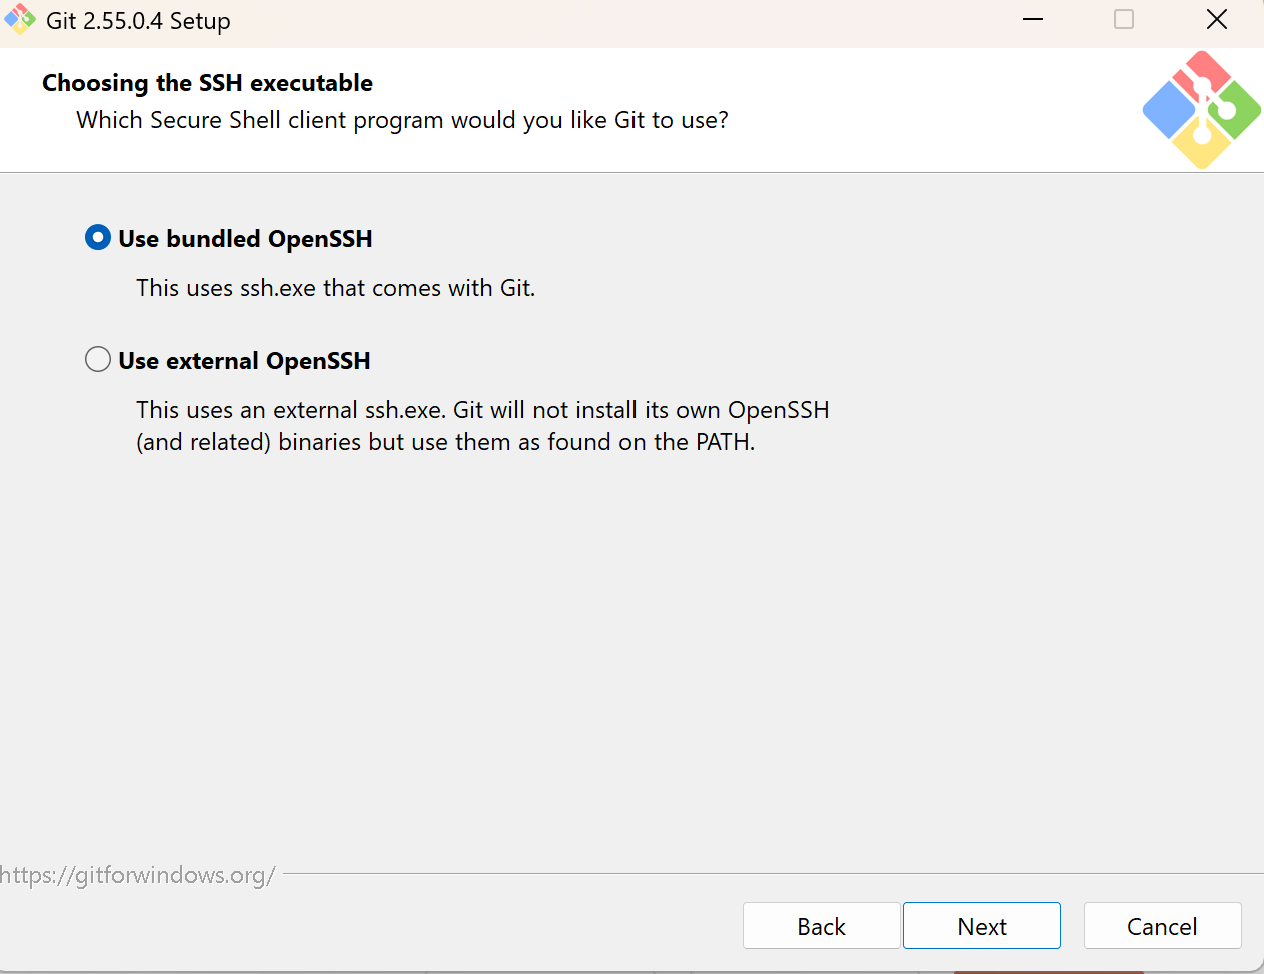
Task: Click the 'Git 2.55.0.4 Setup' title text
Action: (138, 21)
